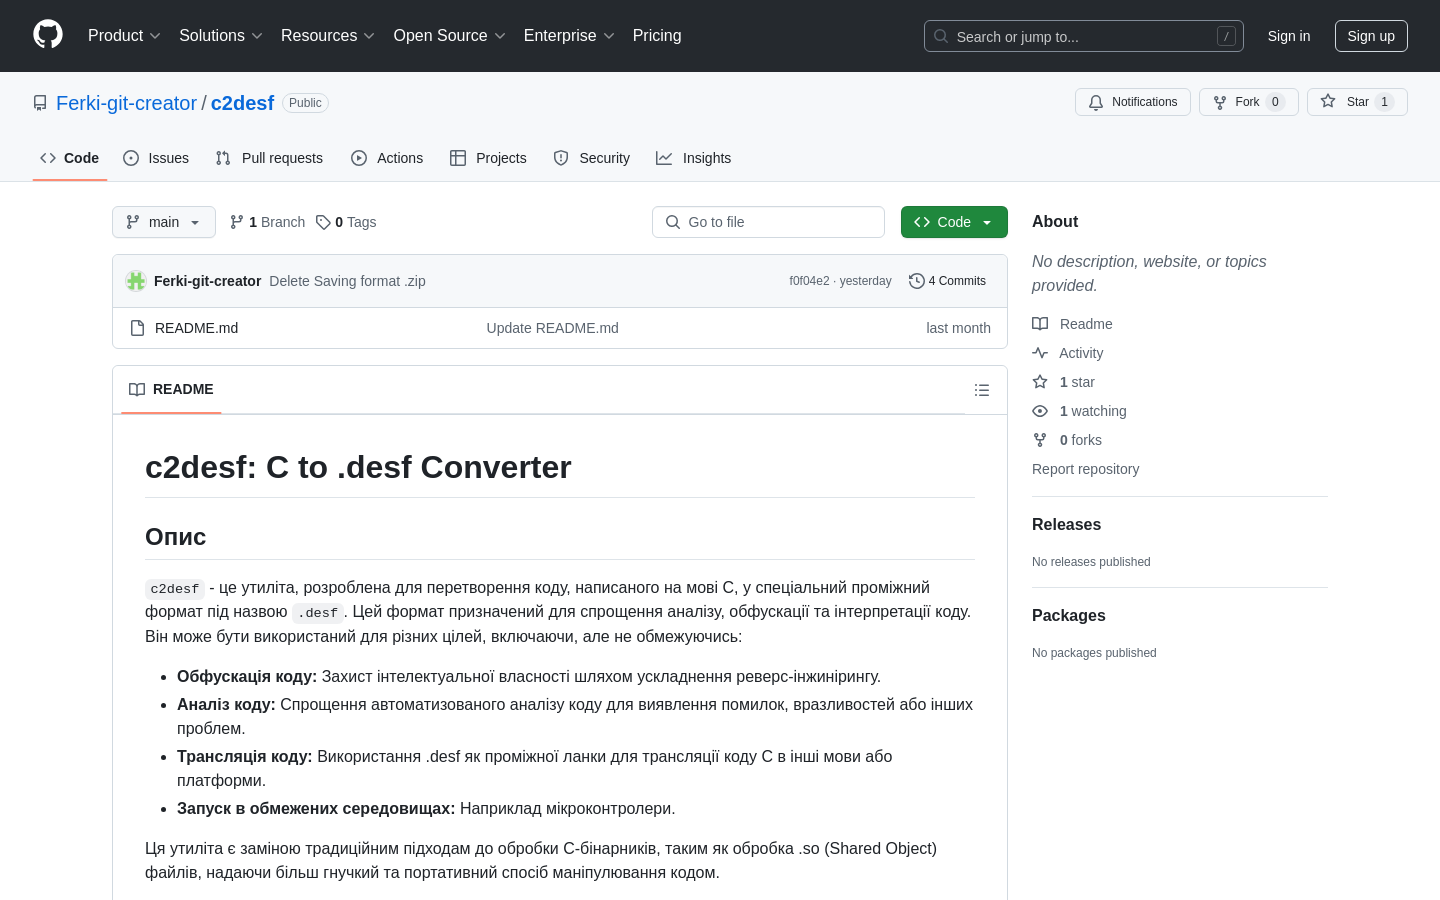Open the Pricing link

657,36
